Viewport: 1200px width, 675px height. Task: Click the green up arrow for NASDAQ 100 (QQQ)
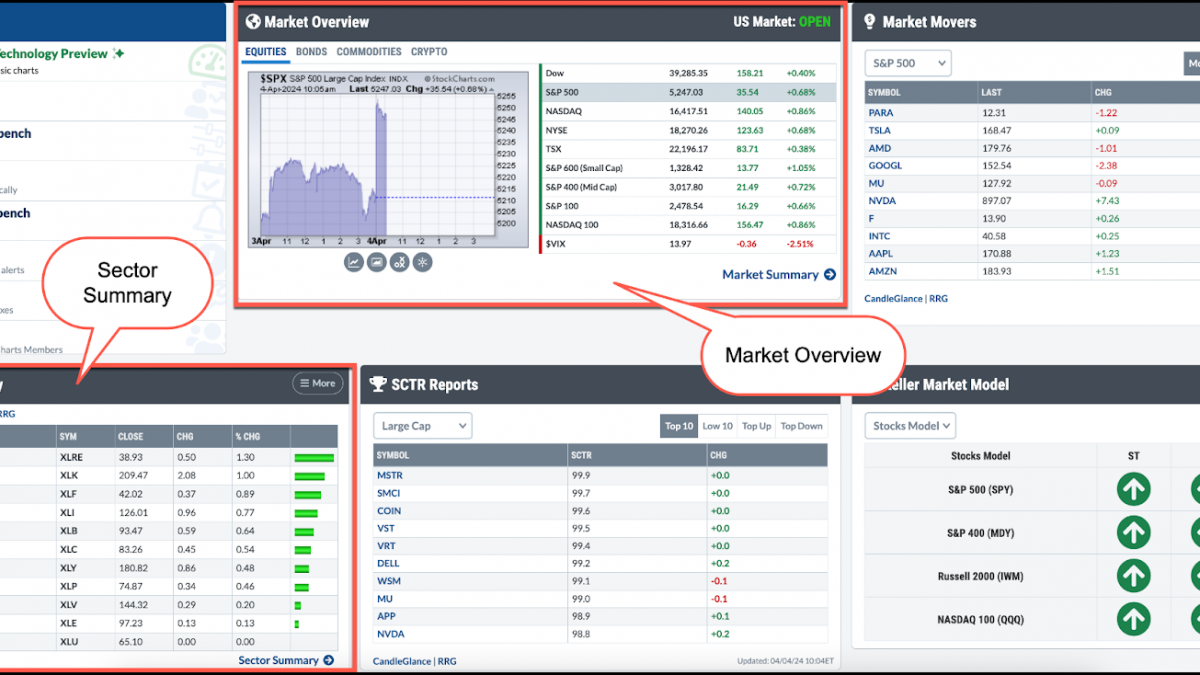coord(1133,619)
